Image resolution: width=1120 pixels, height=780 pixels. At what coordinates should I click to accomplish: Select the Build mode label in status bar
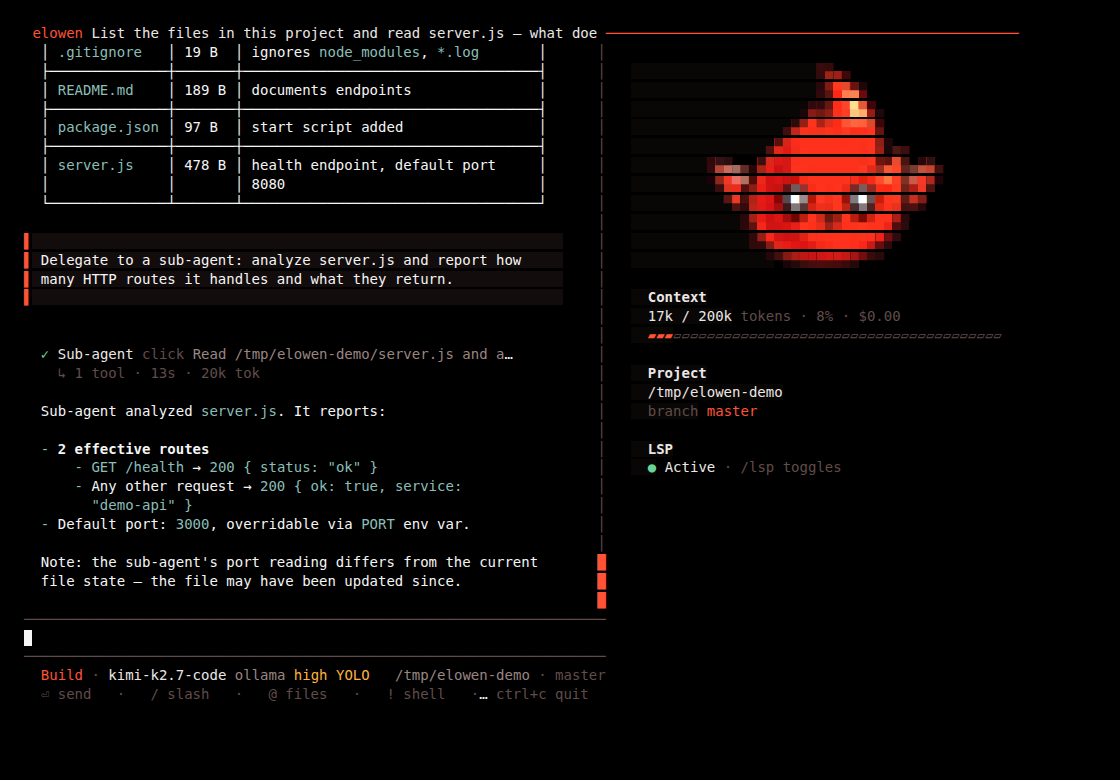(61, 676)
